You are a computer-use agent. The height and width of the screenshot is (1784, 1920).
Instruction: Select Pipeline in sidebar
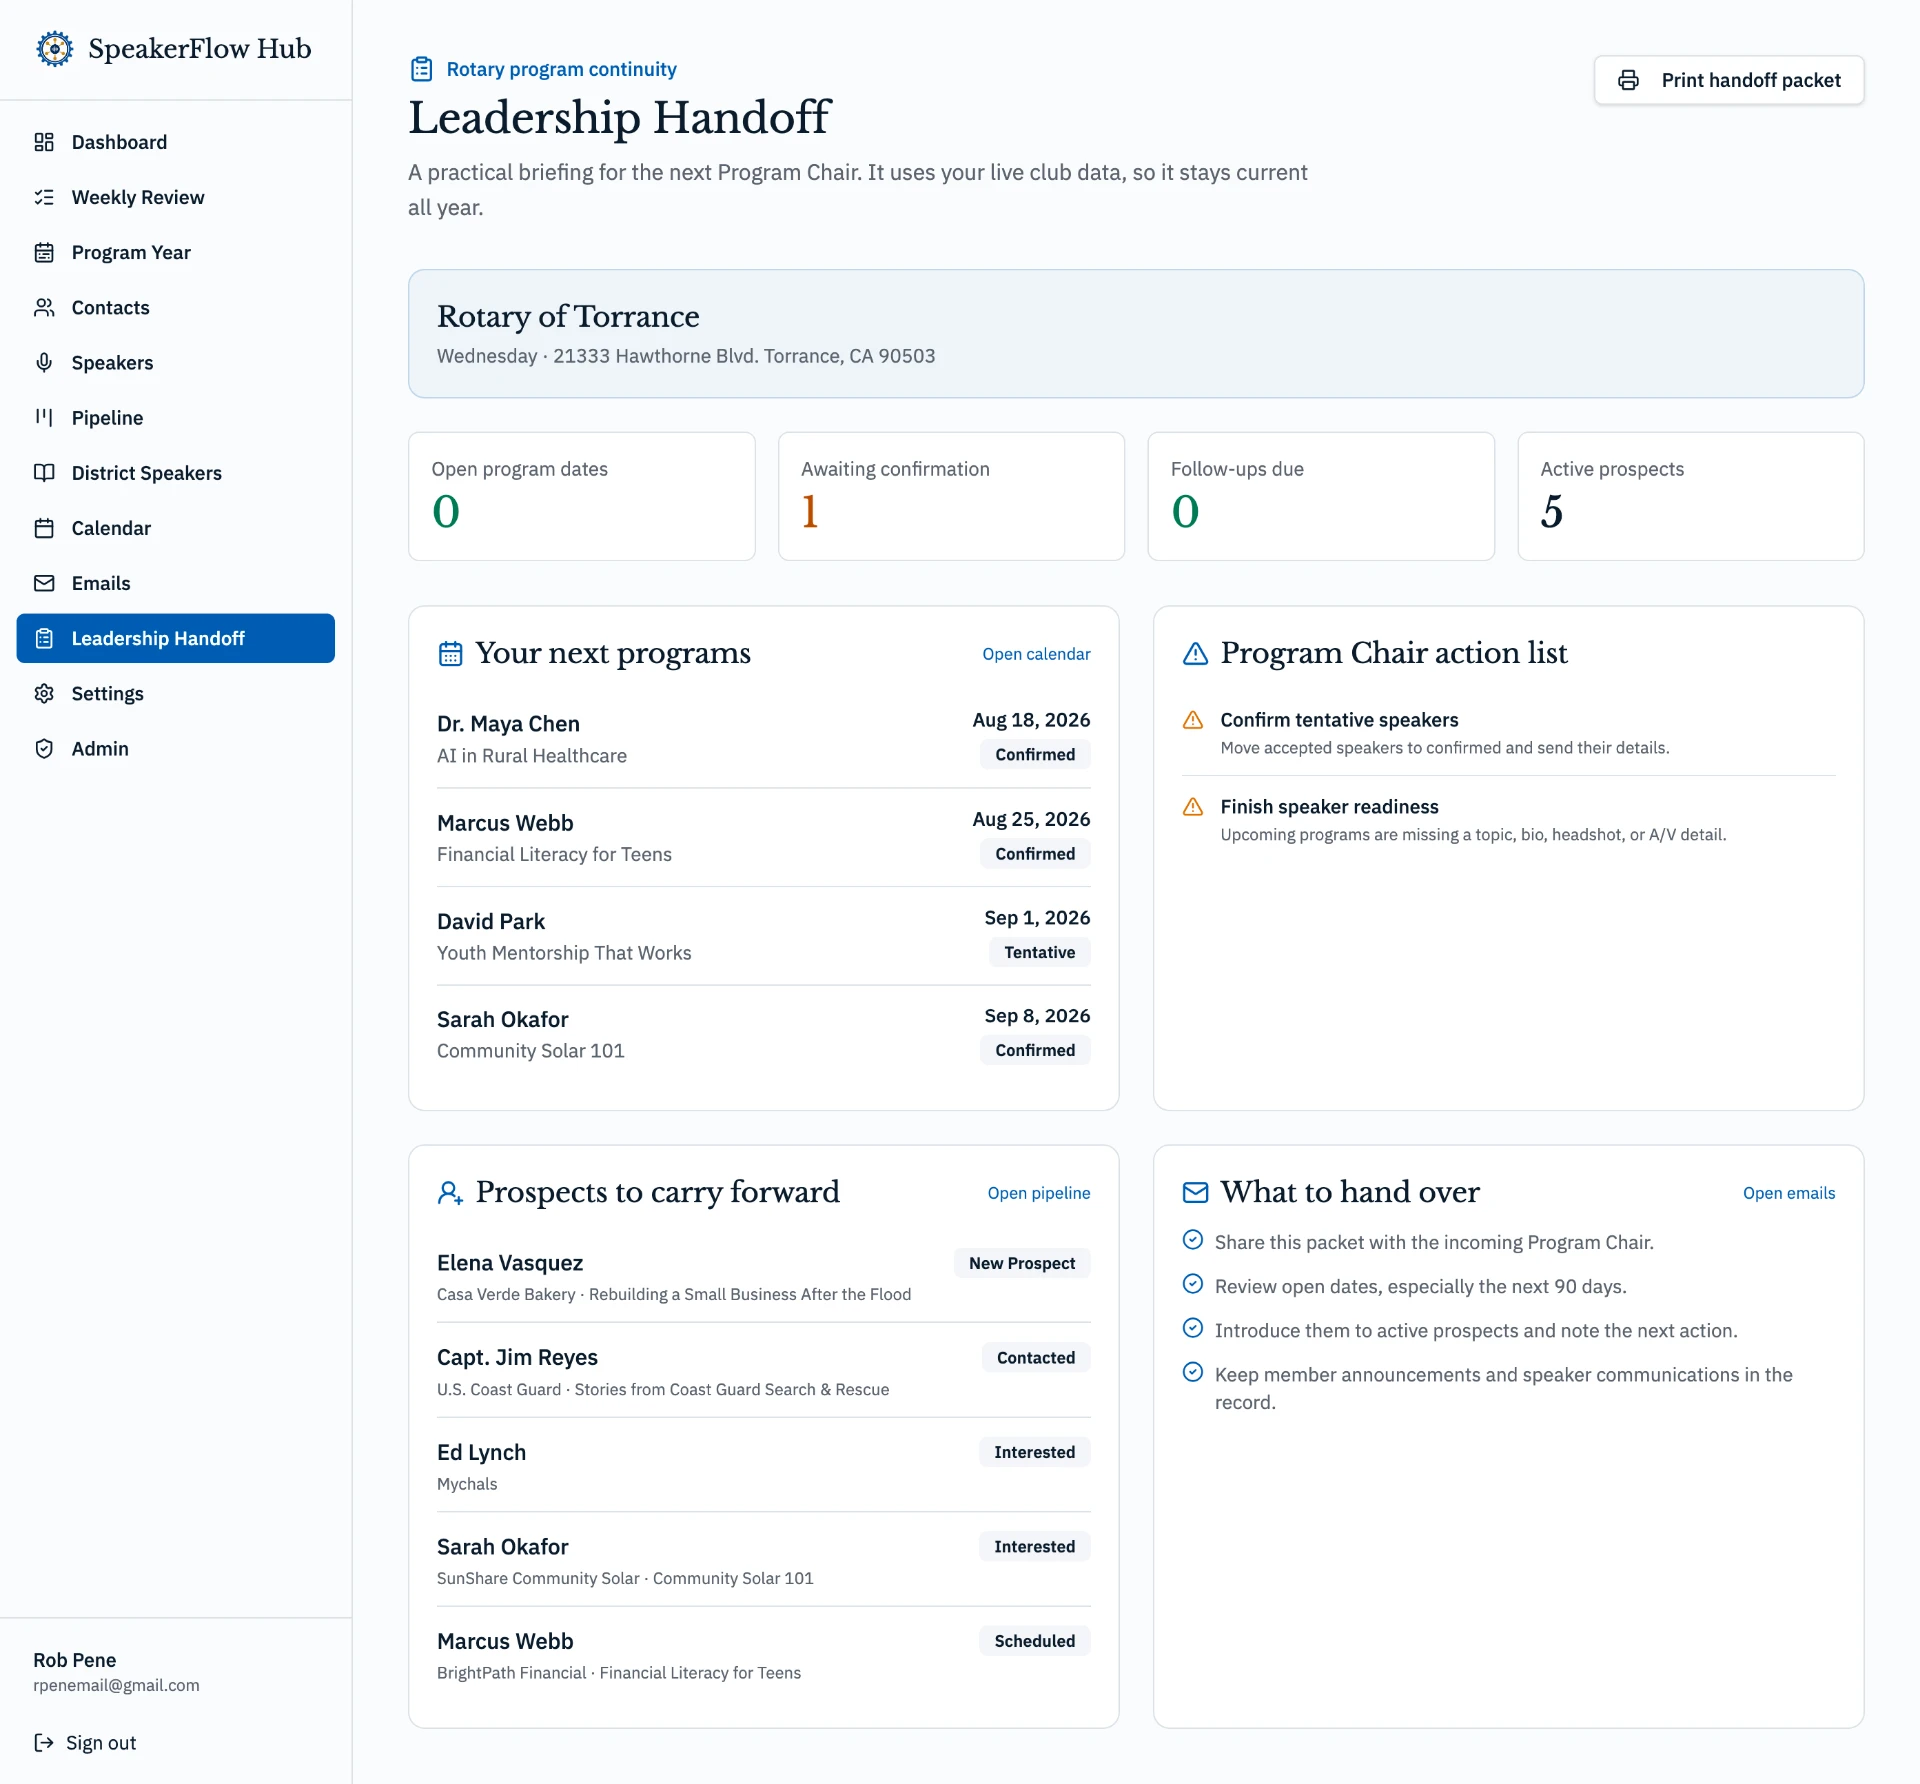pos(176,417)
